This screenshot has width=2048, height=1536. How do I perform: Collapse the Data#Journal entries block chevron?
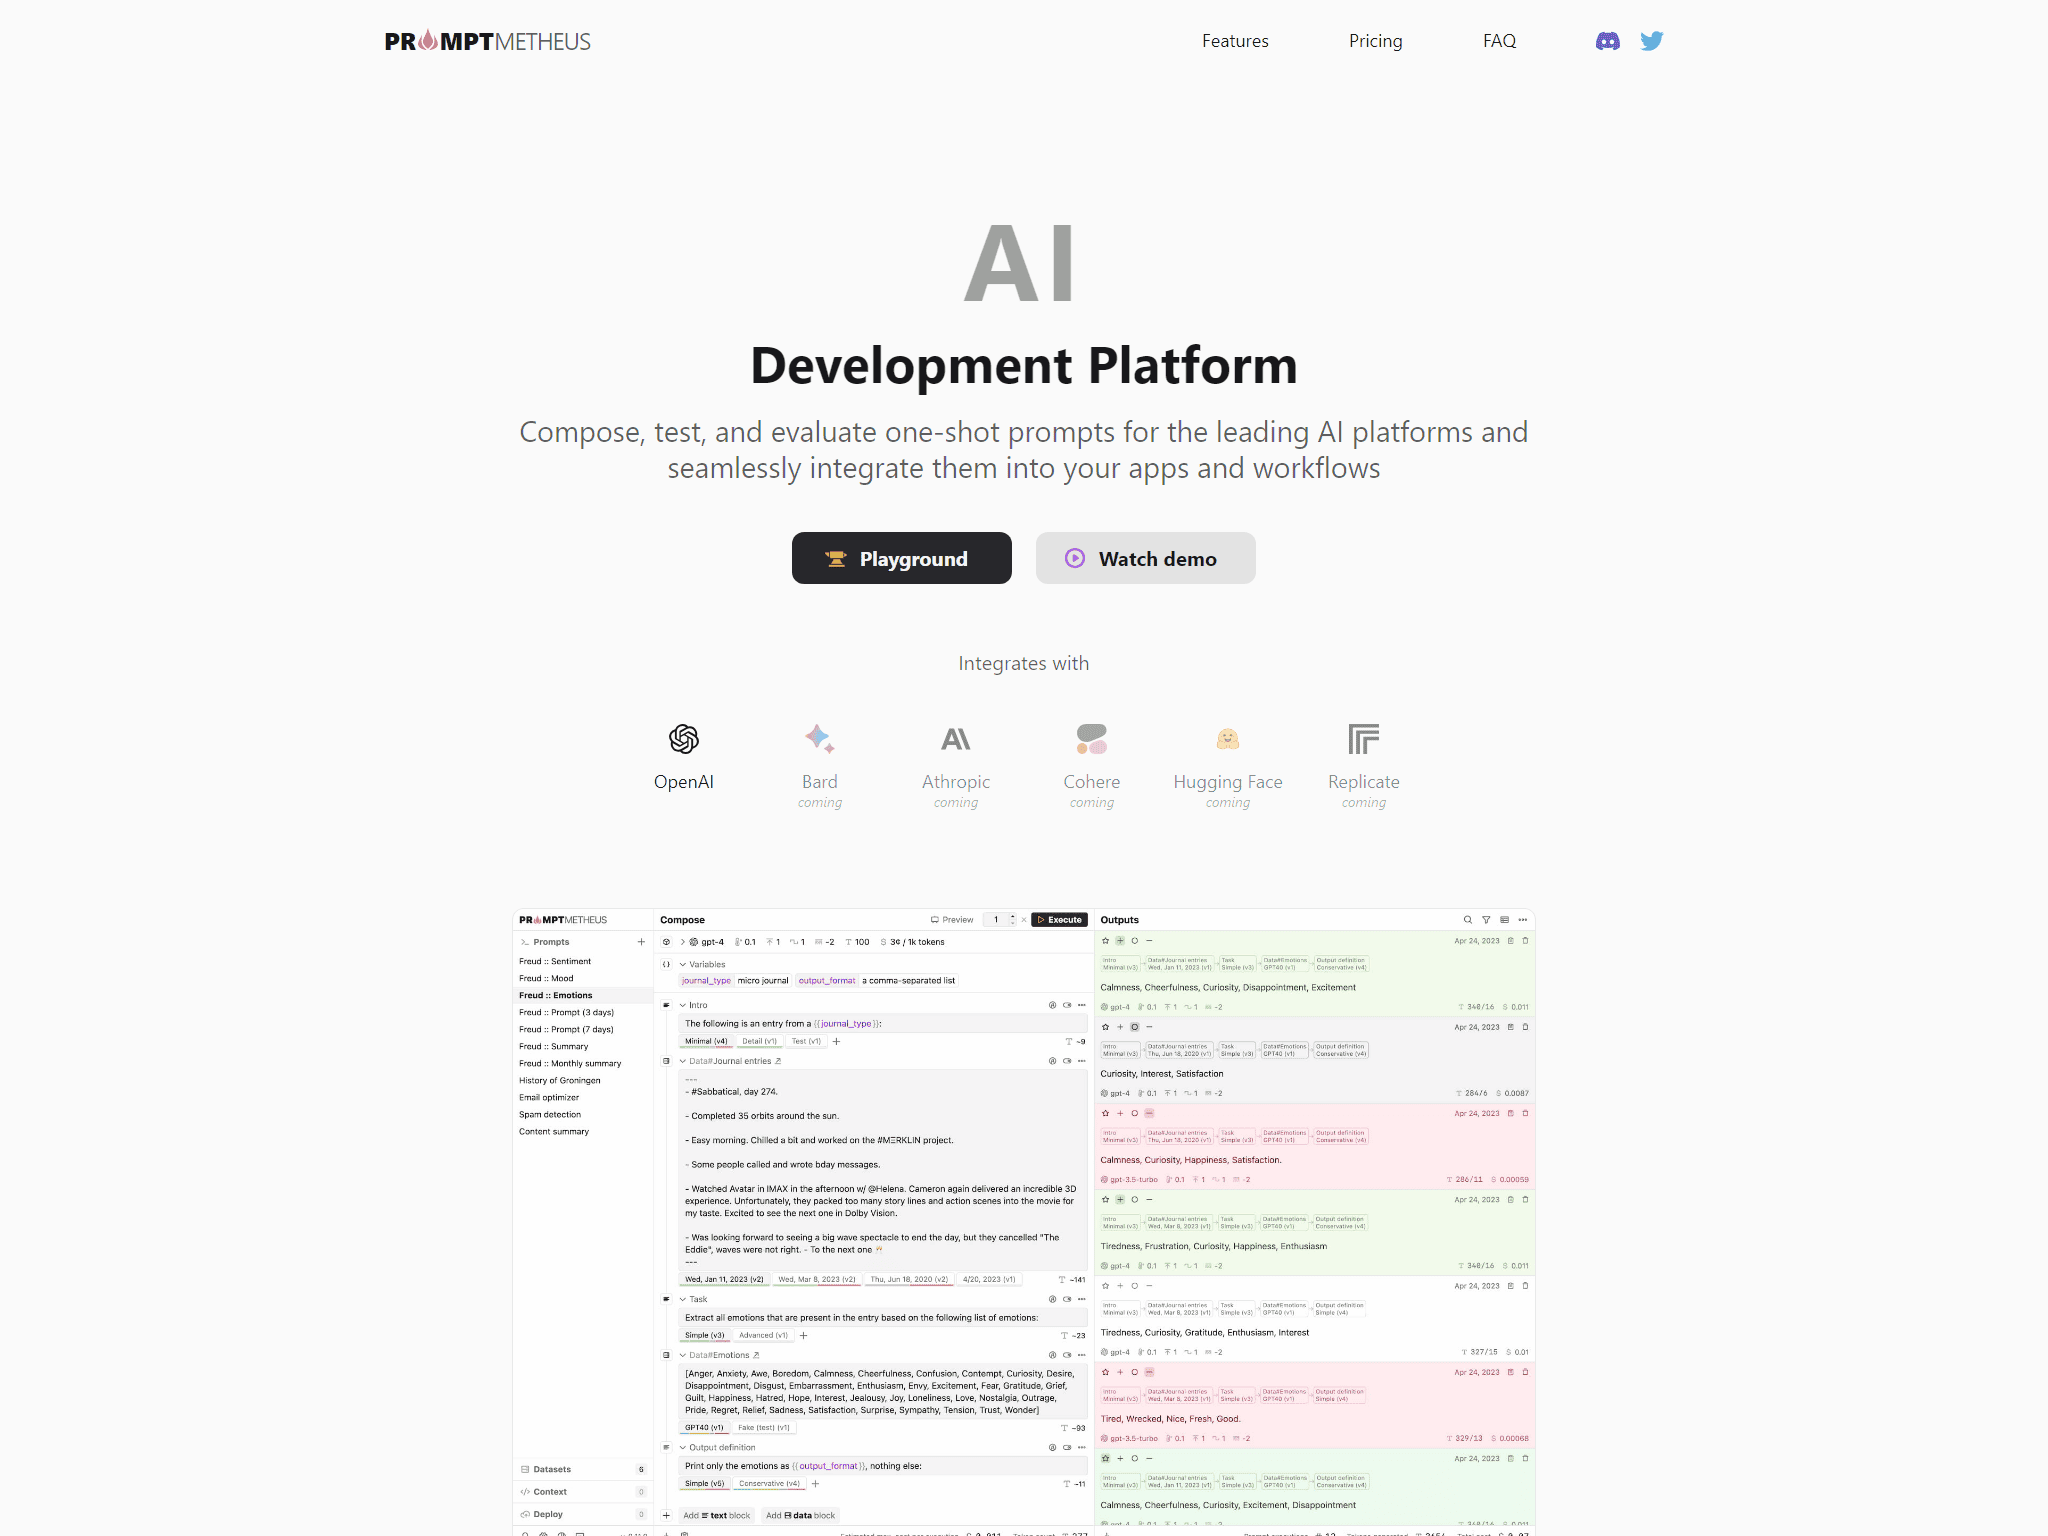point(683,1061)
